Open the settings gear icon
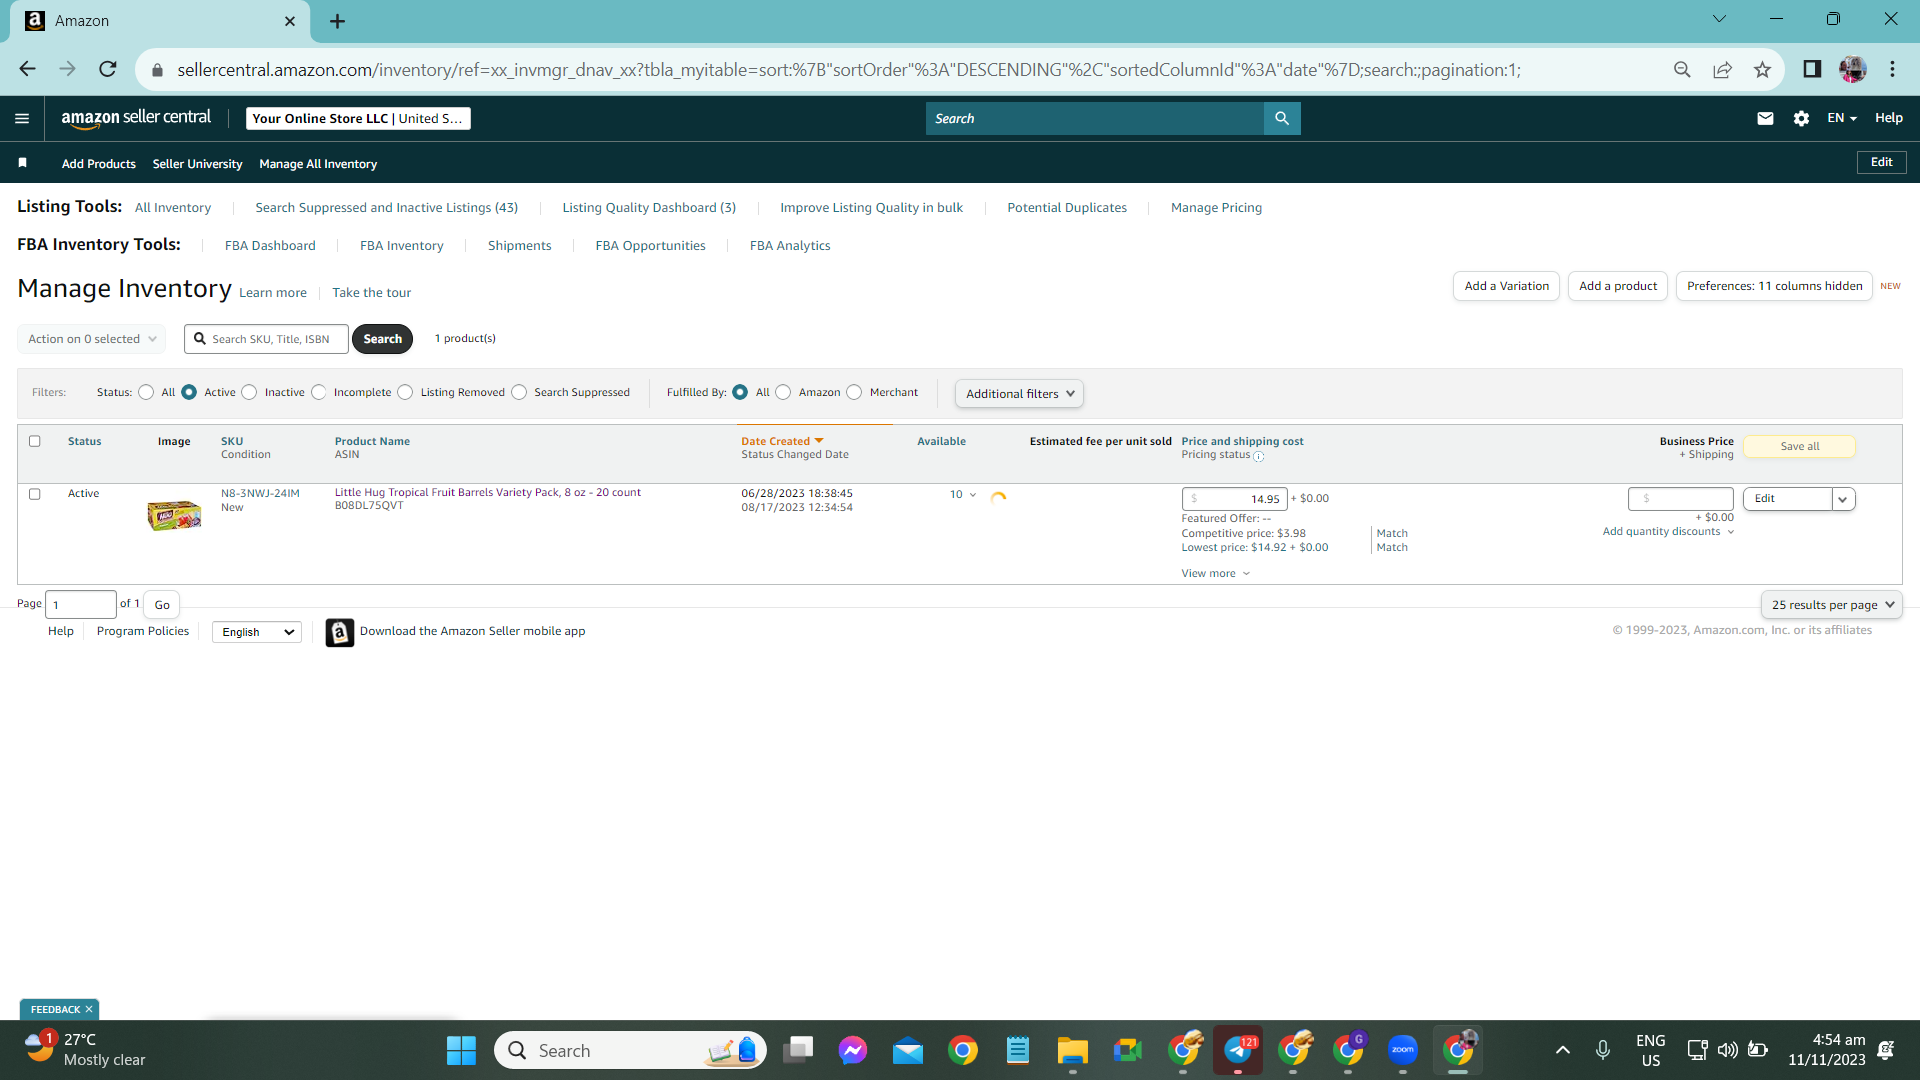The height and width of the screenshot is (1080, 1920). [x=1801, y=118]
